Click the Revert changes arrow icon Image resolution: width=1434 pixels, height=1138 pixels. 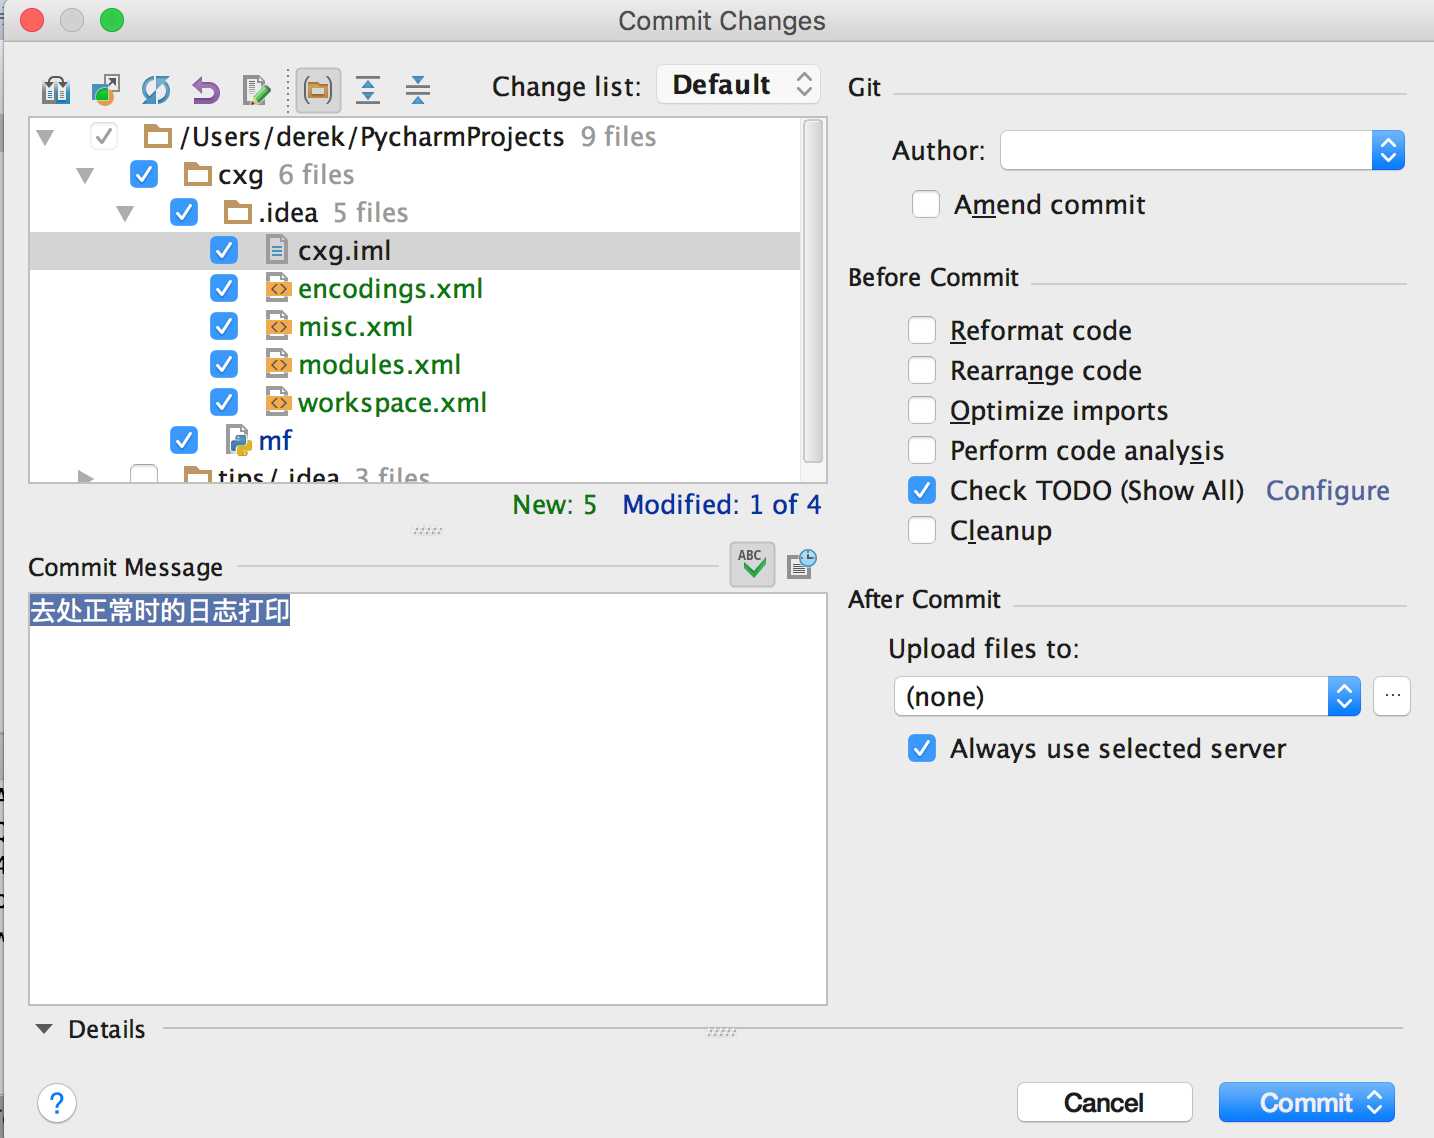click(206, 90)
